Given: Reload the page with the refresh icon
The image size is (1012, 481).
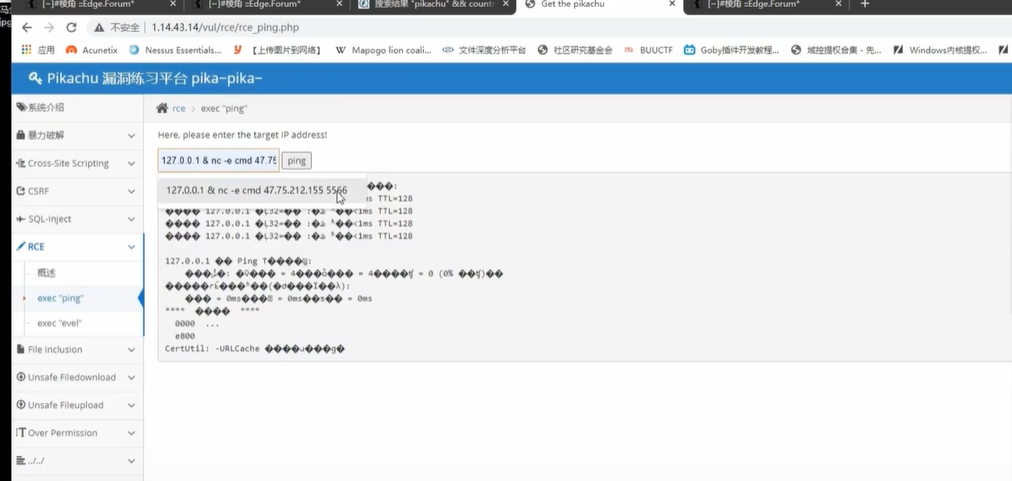Looking at the screenshot, I should click(72, 27).
